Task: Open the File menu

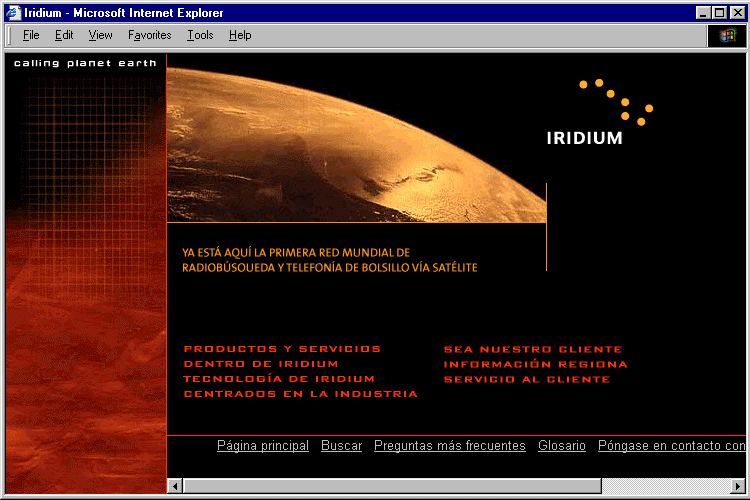Action: [x=31, y=35]
